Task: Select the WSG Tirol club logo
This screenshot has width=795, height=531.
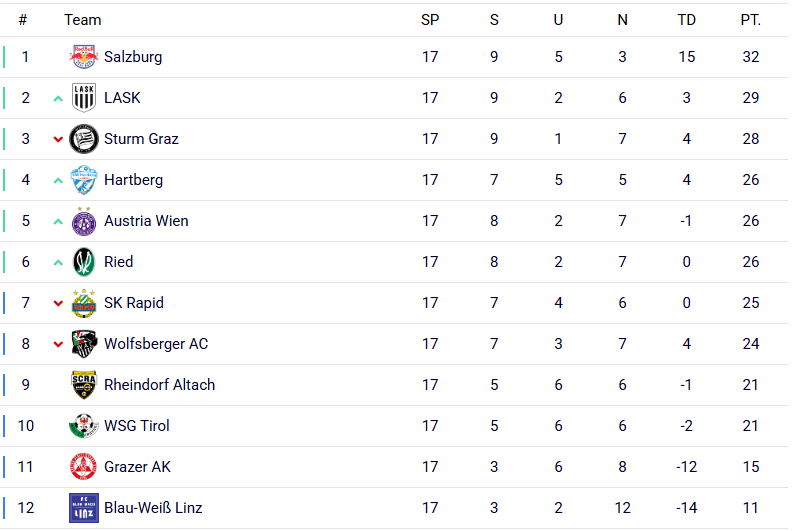Action: (84, 426)
